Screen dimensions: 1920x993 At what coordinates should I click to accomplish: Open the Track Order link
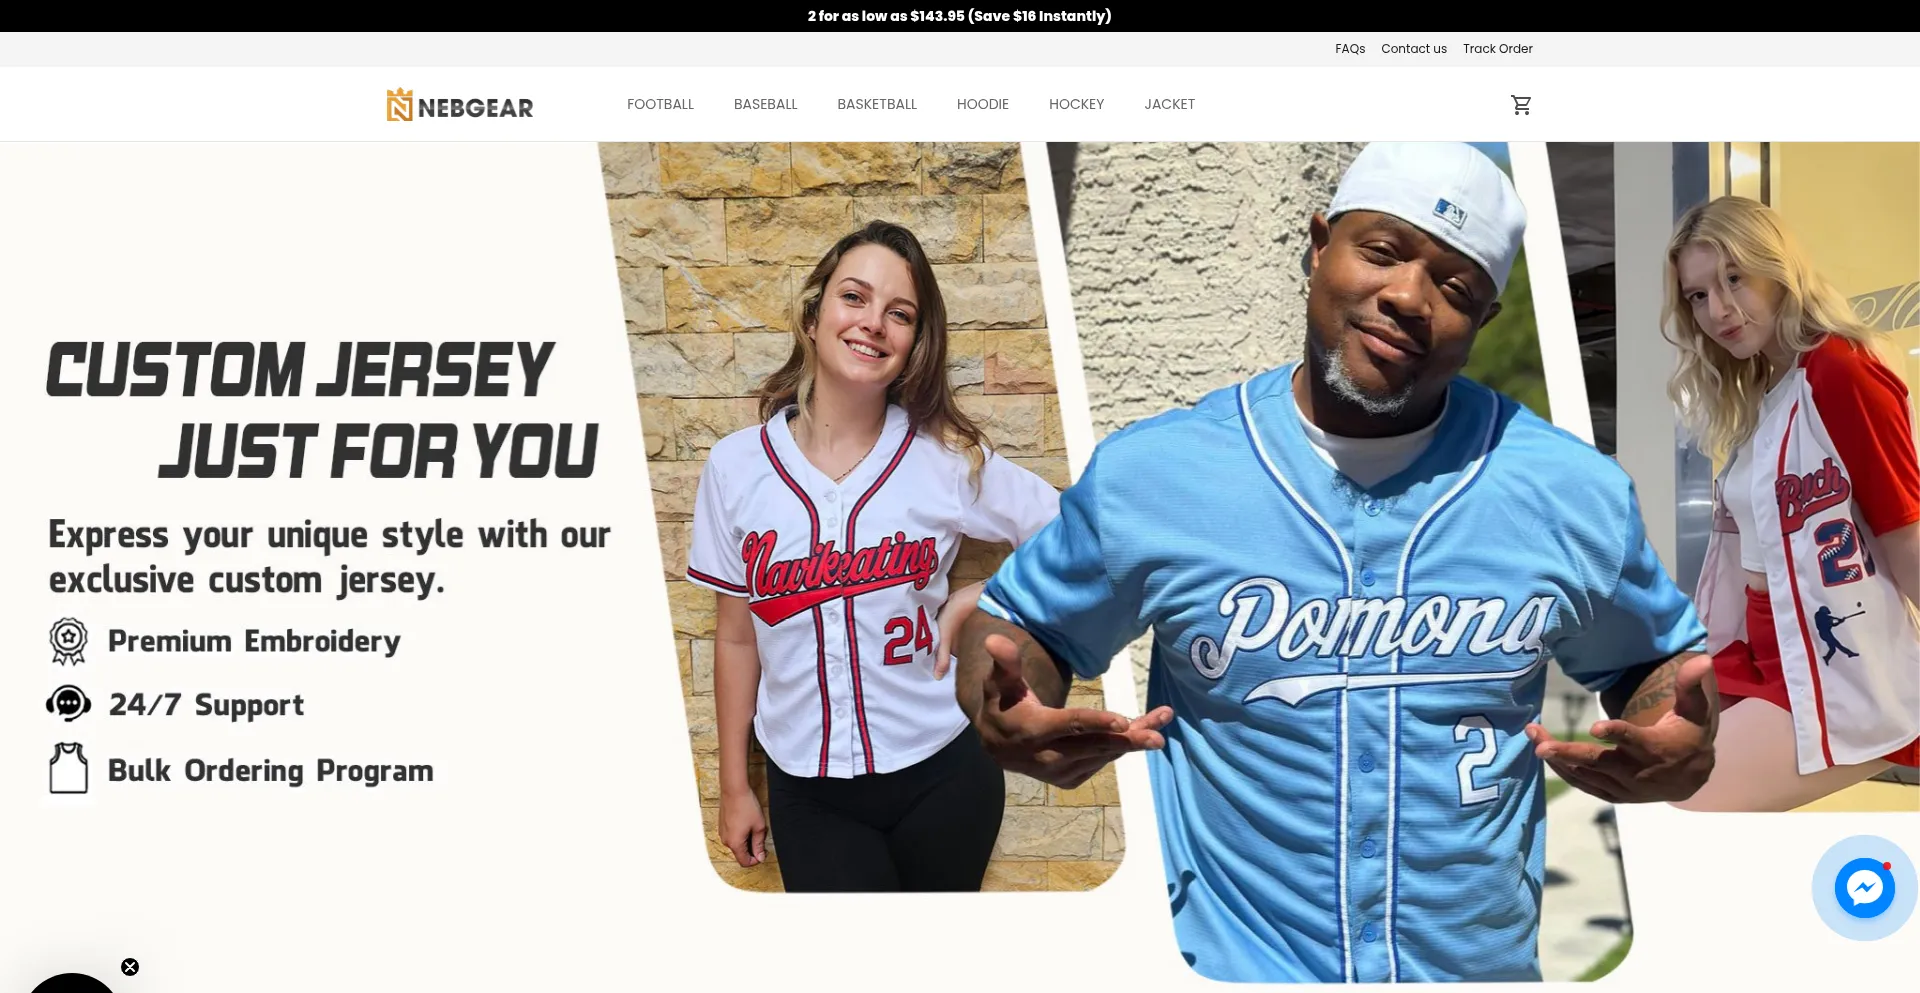point(1497,49)
